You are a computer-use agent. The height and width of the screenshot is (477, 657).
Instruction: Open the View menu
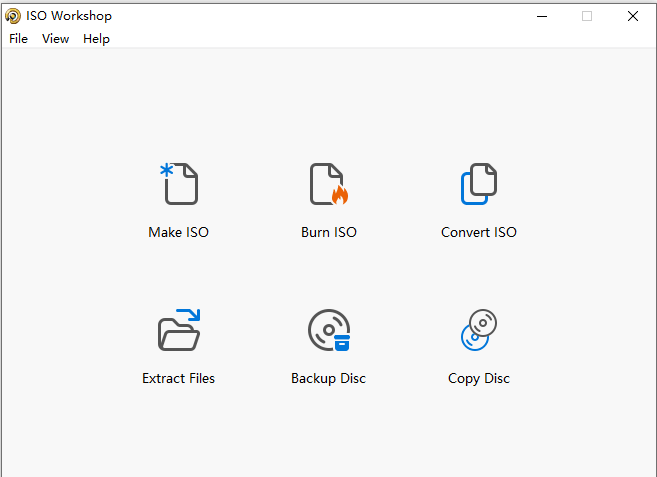[x=55, y=39]
